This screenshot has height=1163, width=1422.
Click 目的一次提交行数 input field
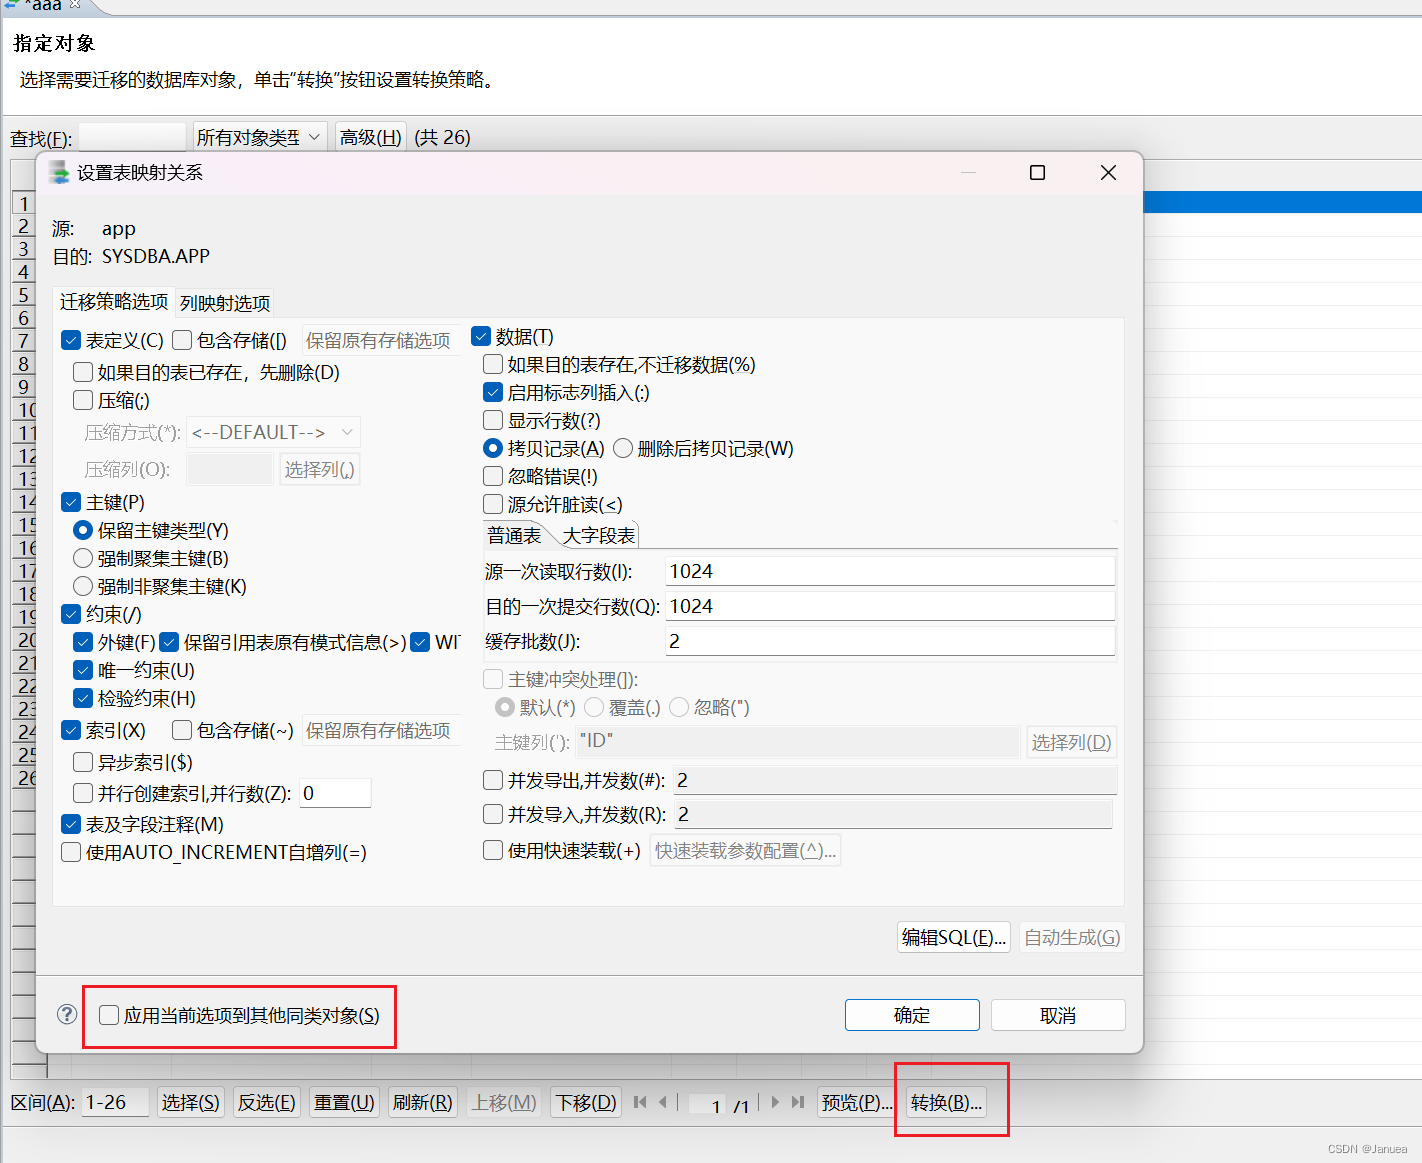coord(890,606)
